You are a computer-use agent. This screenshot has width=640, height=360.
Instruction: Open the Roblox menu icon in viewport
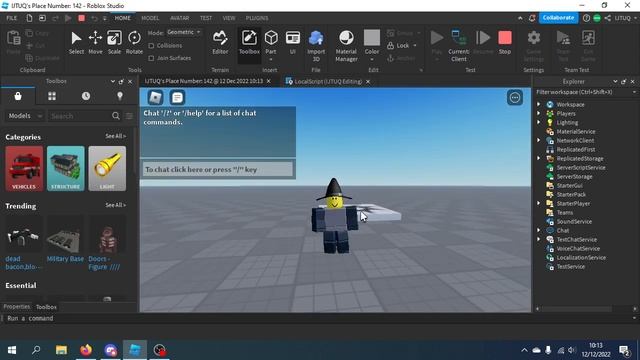pos(156,98)
